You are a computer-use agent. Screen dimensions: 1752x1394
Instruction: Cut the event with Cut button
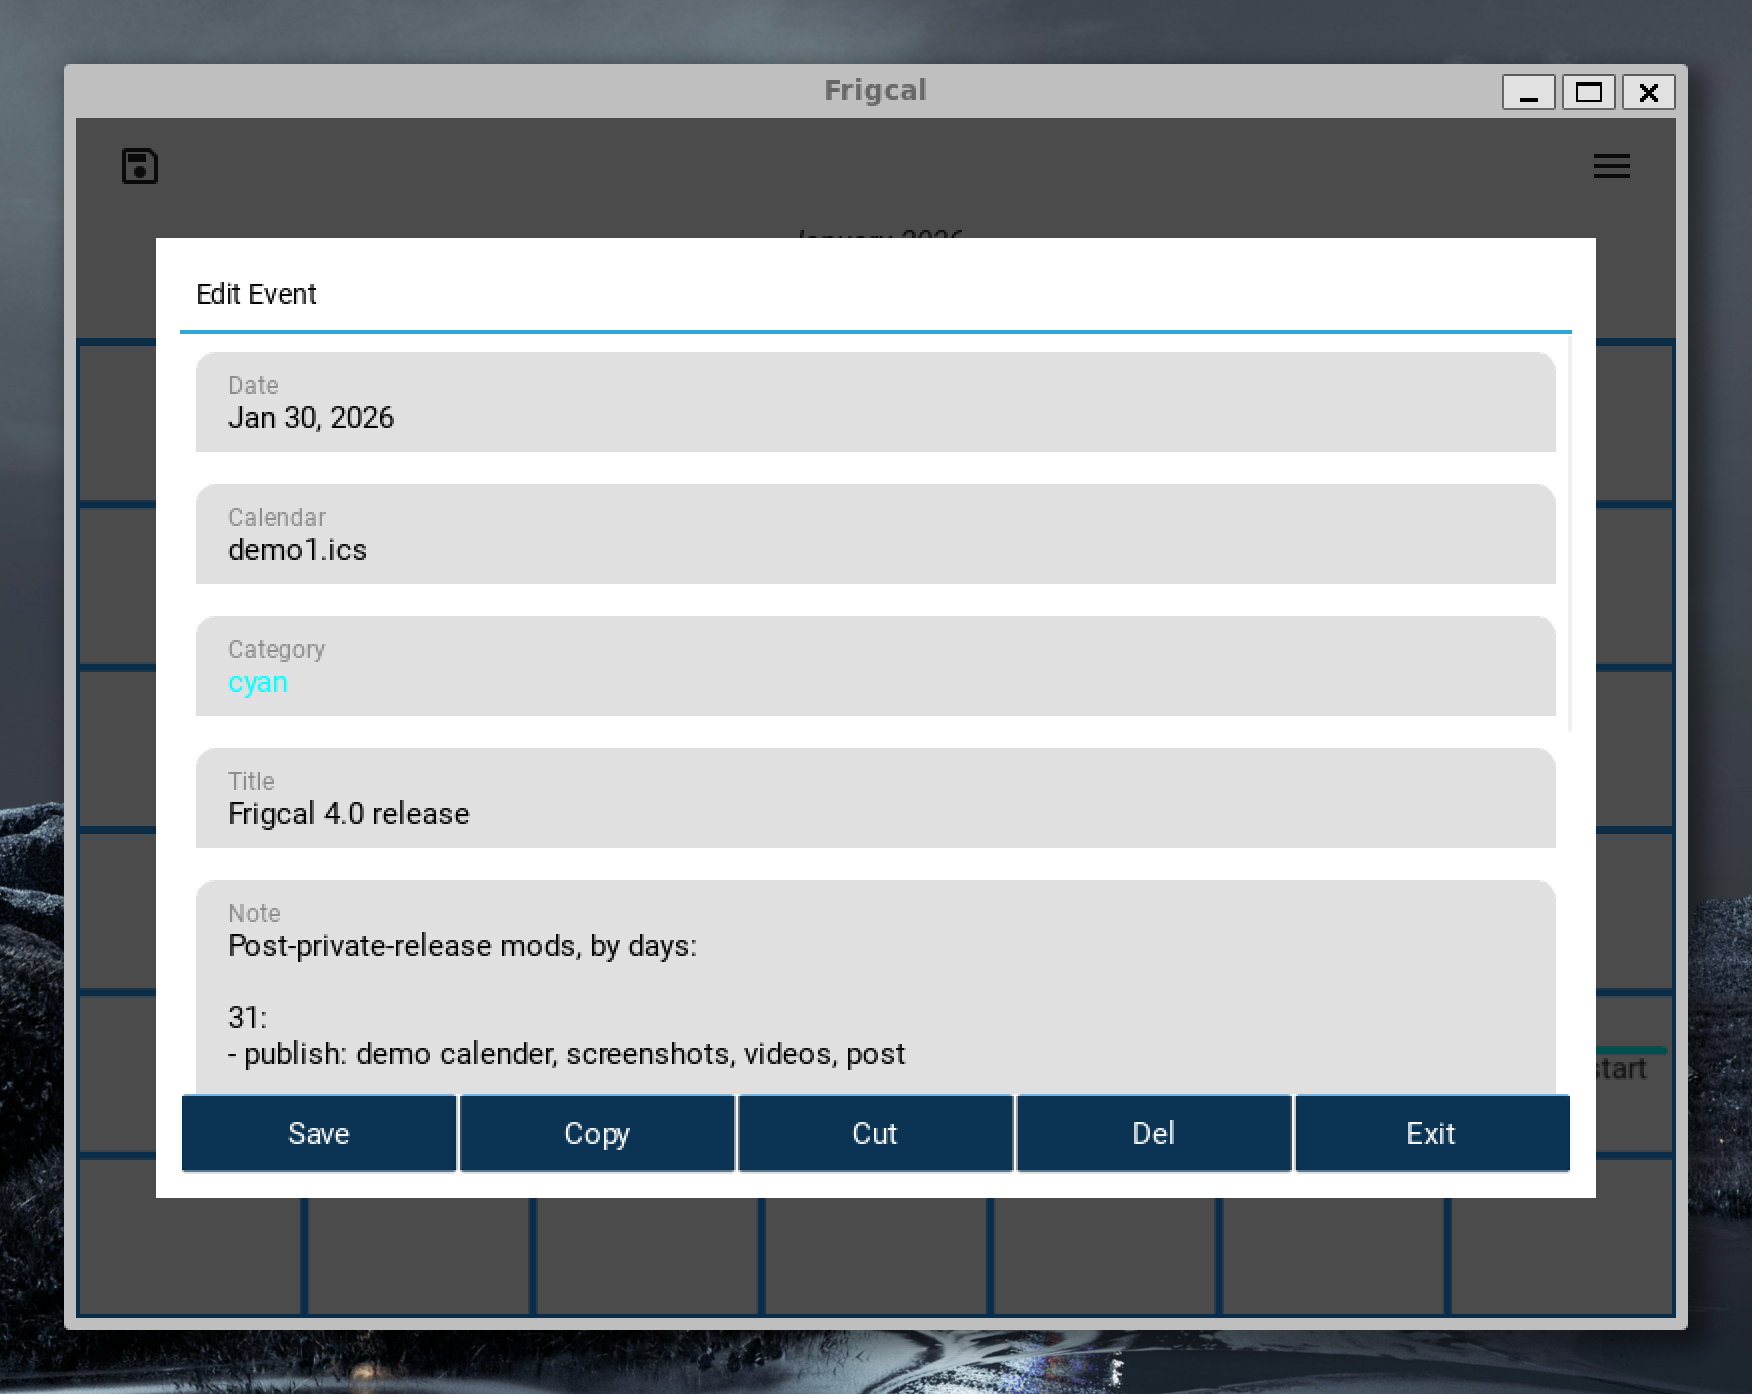(x=875, y=1133)
